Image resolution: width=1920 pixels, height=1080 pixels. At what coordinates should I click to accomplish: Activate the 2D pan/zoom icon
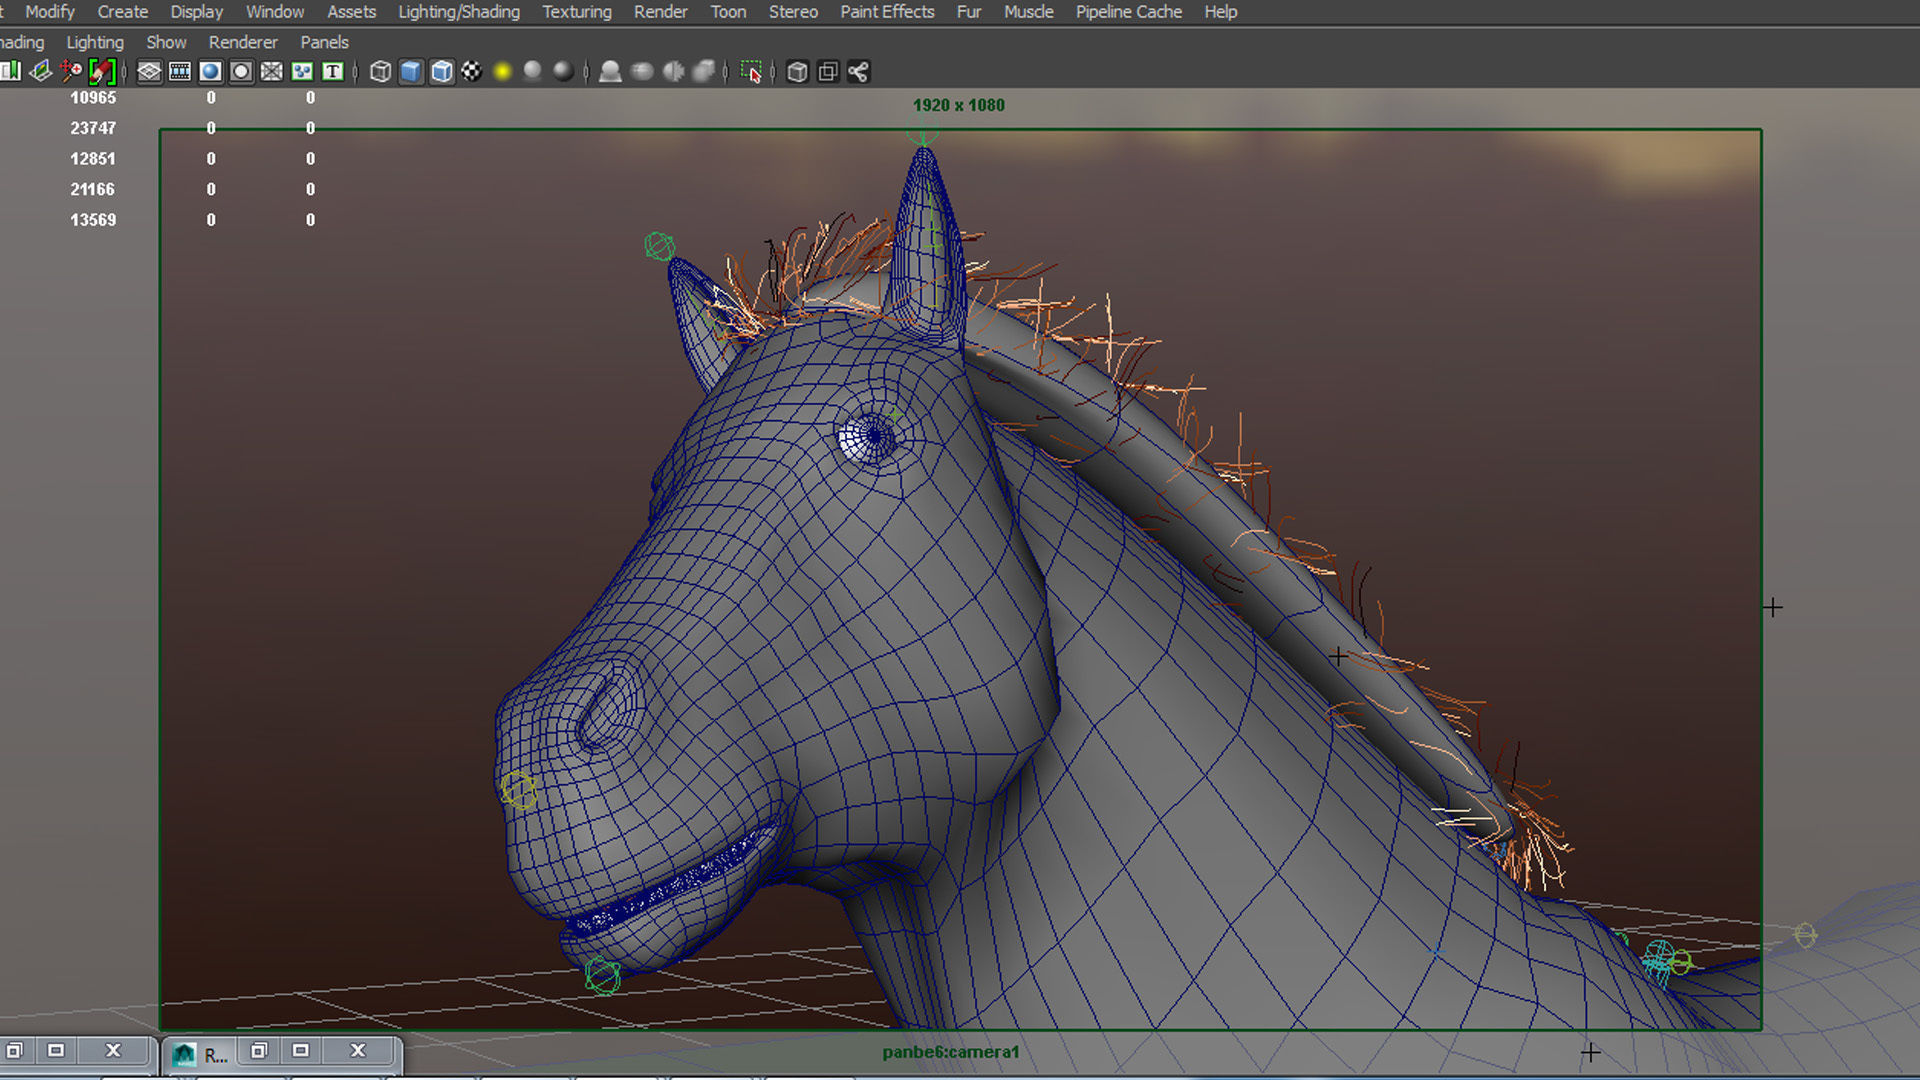pyautogui.click(x=71, y=71)
